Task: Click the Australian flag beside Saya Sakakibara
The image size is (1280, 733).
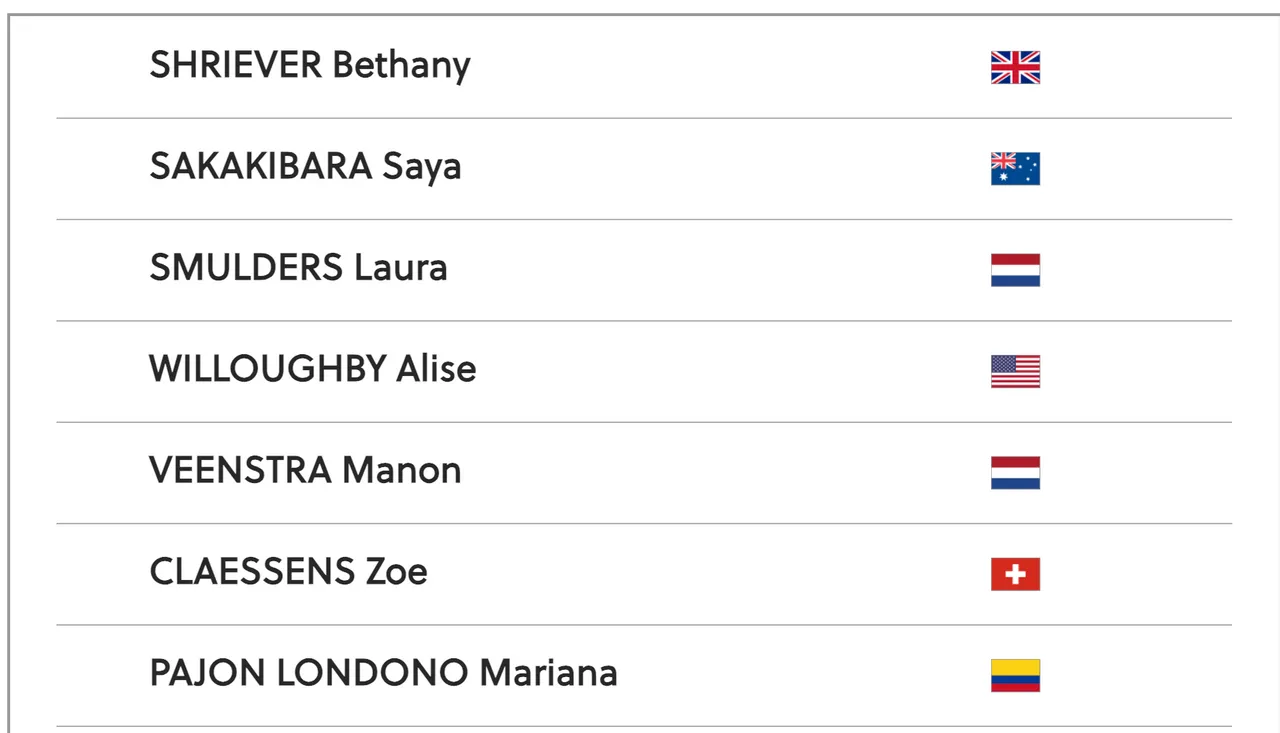Action: coord(1015,169)
